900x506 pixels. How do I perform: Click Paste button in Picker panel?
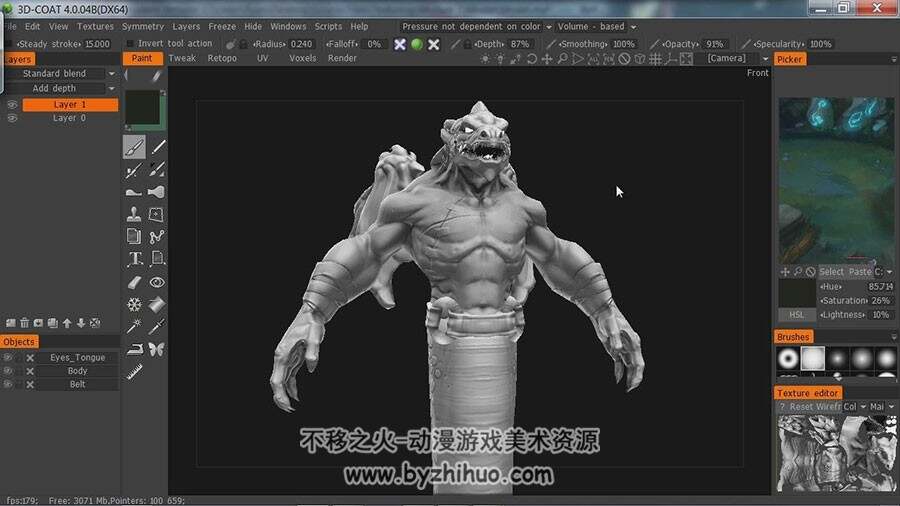pyautogui.click(x=860, y=272)
